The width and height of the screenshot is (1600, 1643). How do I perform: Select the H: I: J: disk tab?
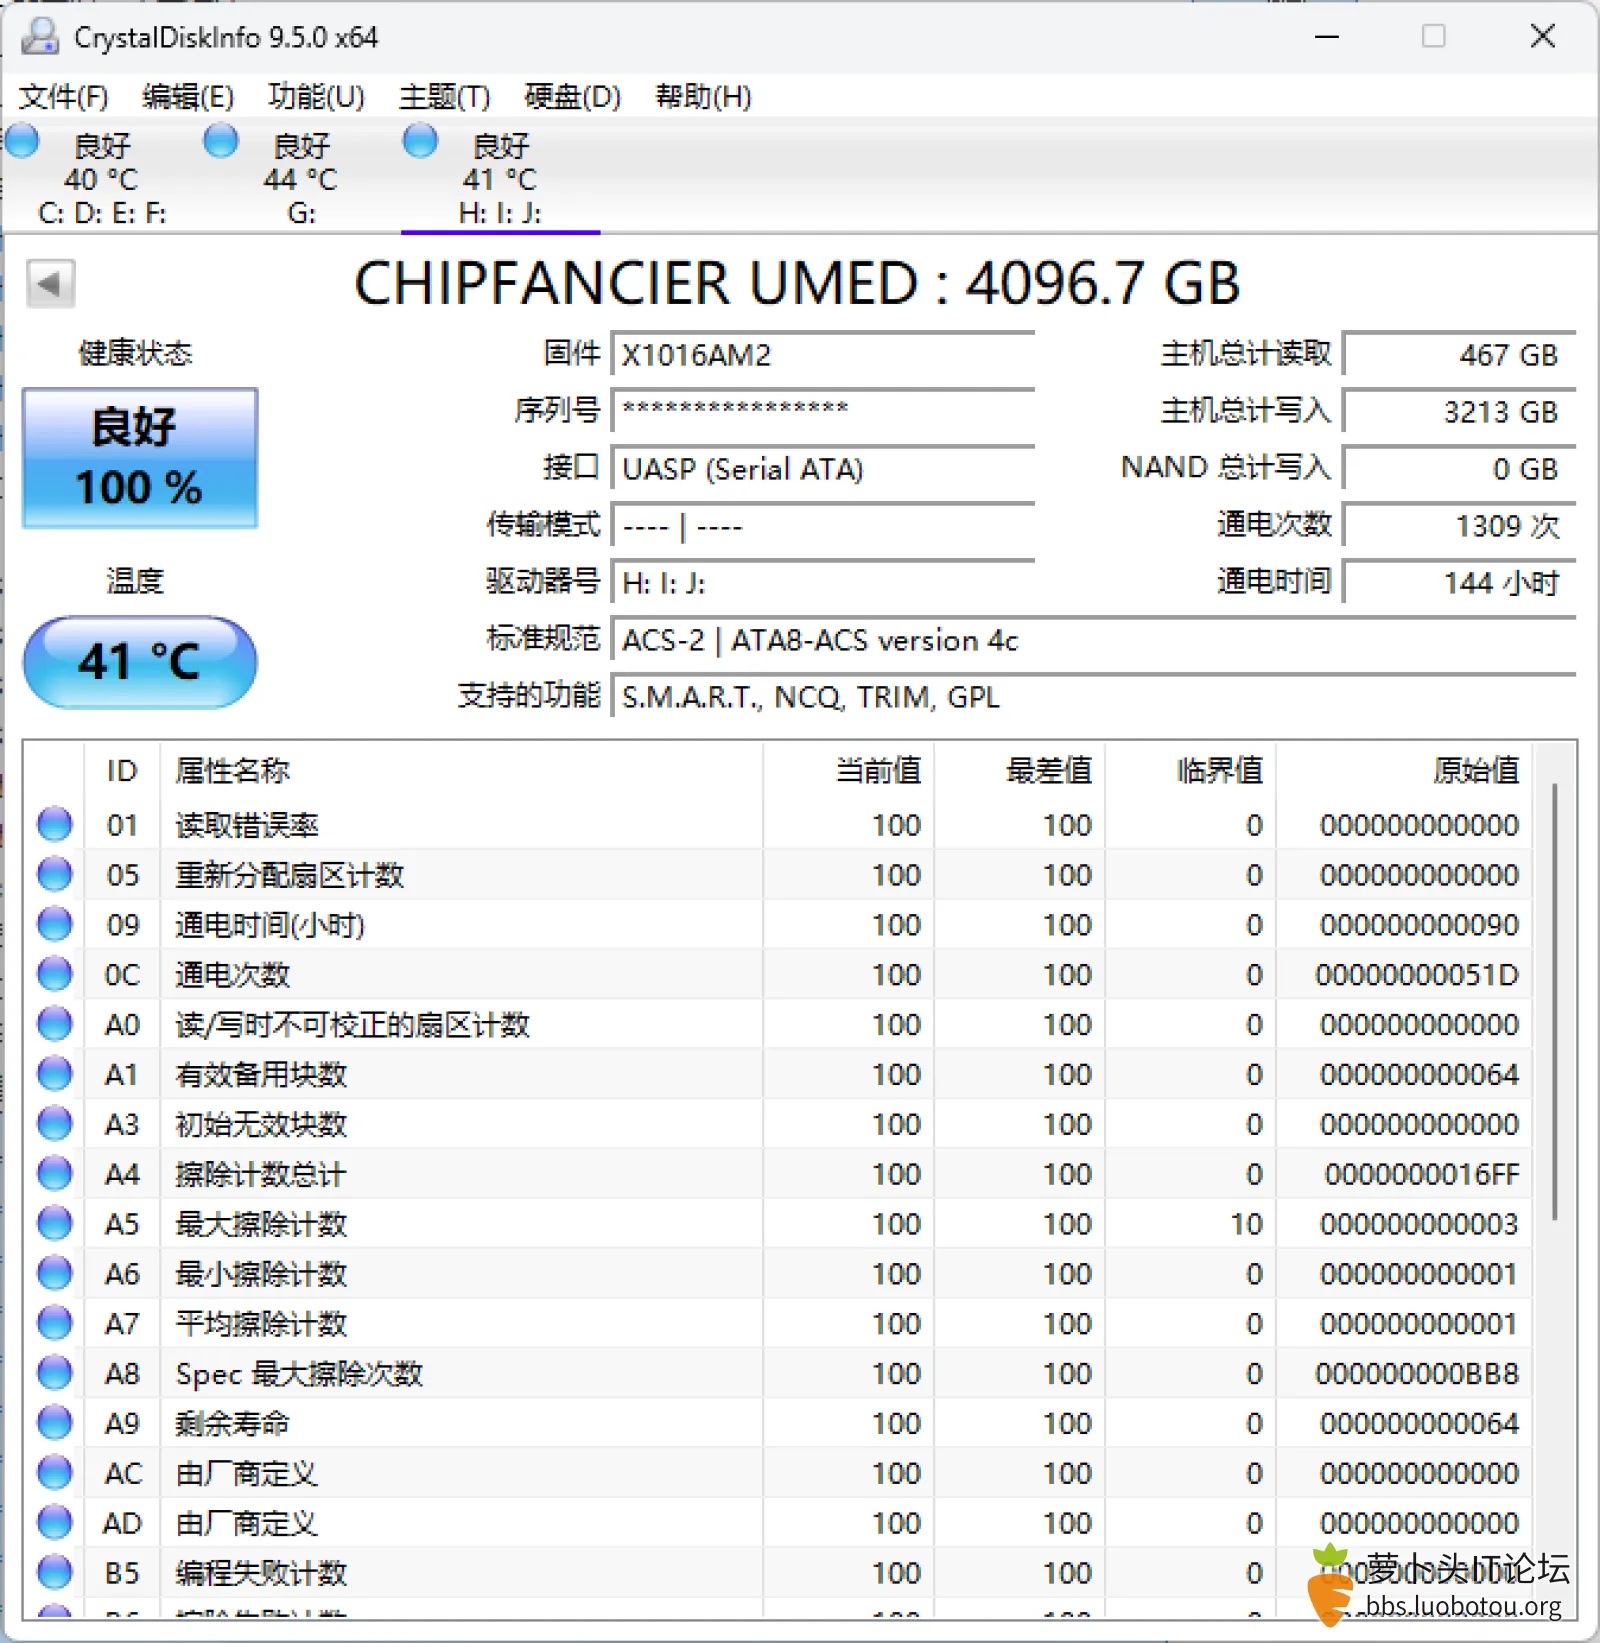coord(500,178)
